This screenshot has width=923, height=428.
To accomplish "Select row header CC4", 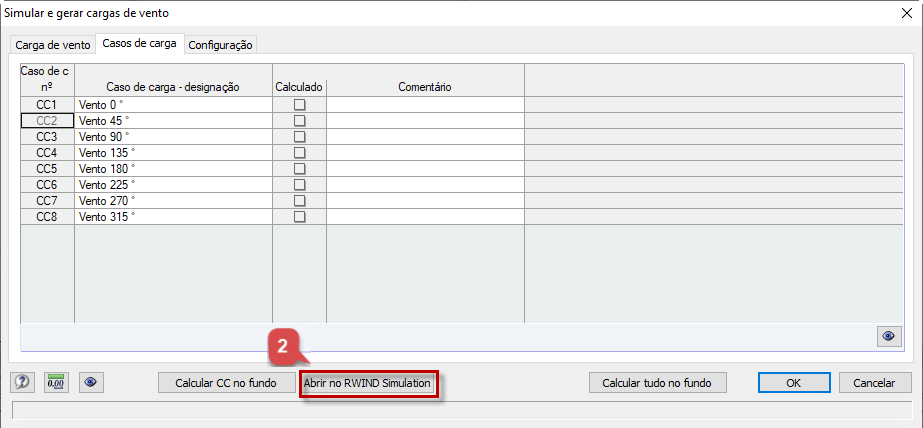I will (47, 152).
